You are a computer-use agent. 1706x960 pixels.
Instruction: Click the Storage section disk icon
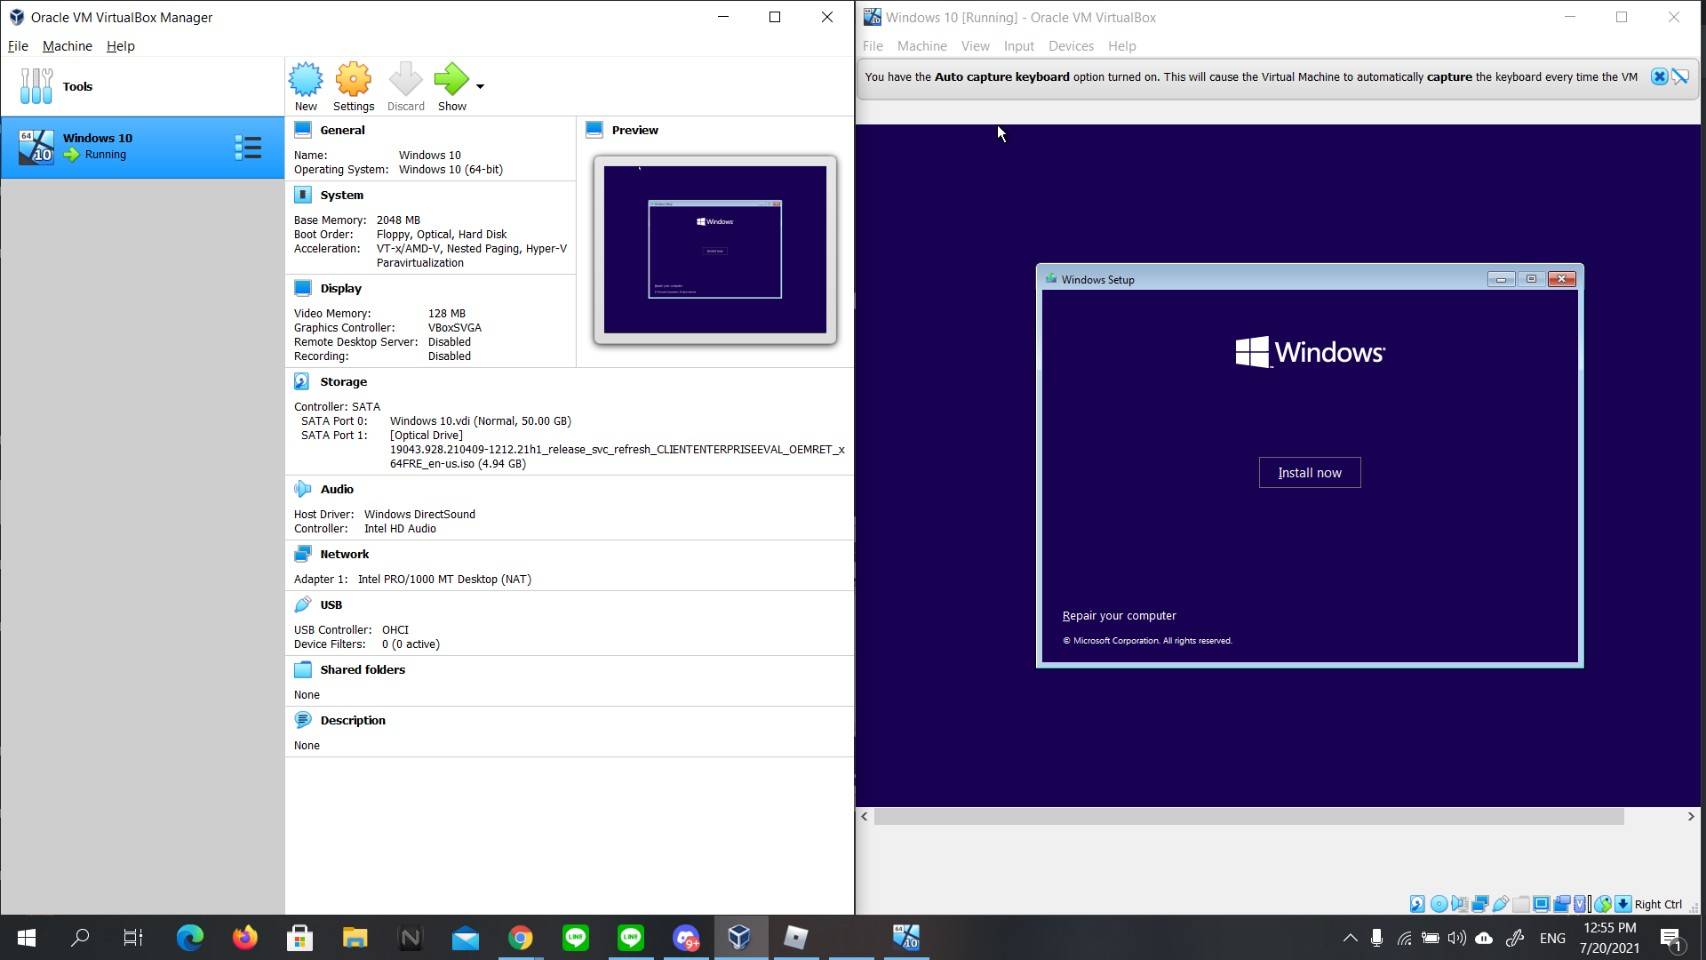point(302,381)
